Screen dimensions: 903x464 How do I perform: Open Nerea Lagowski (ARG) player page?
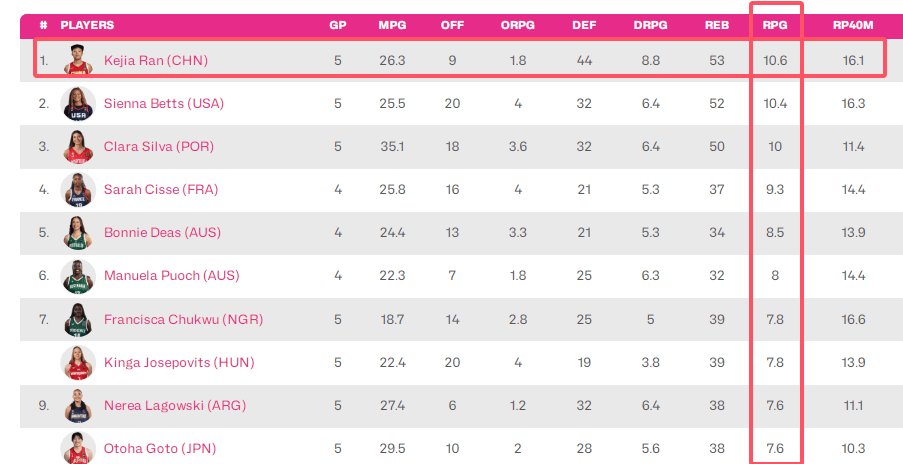(174, 406)
